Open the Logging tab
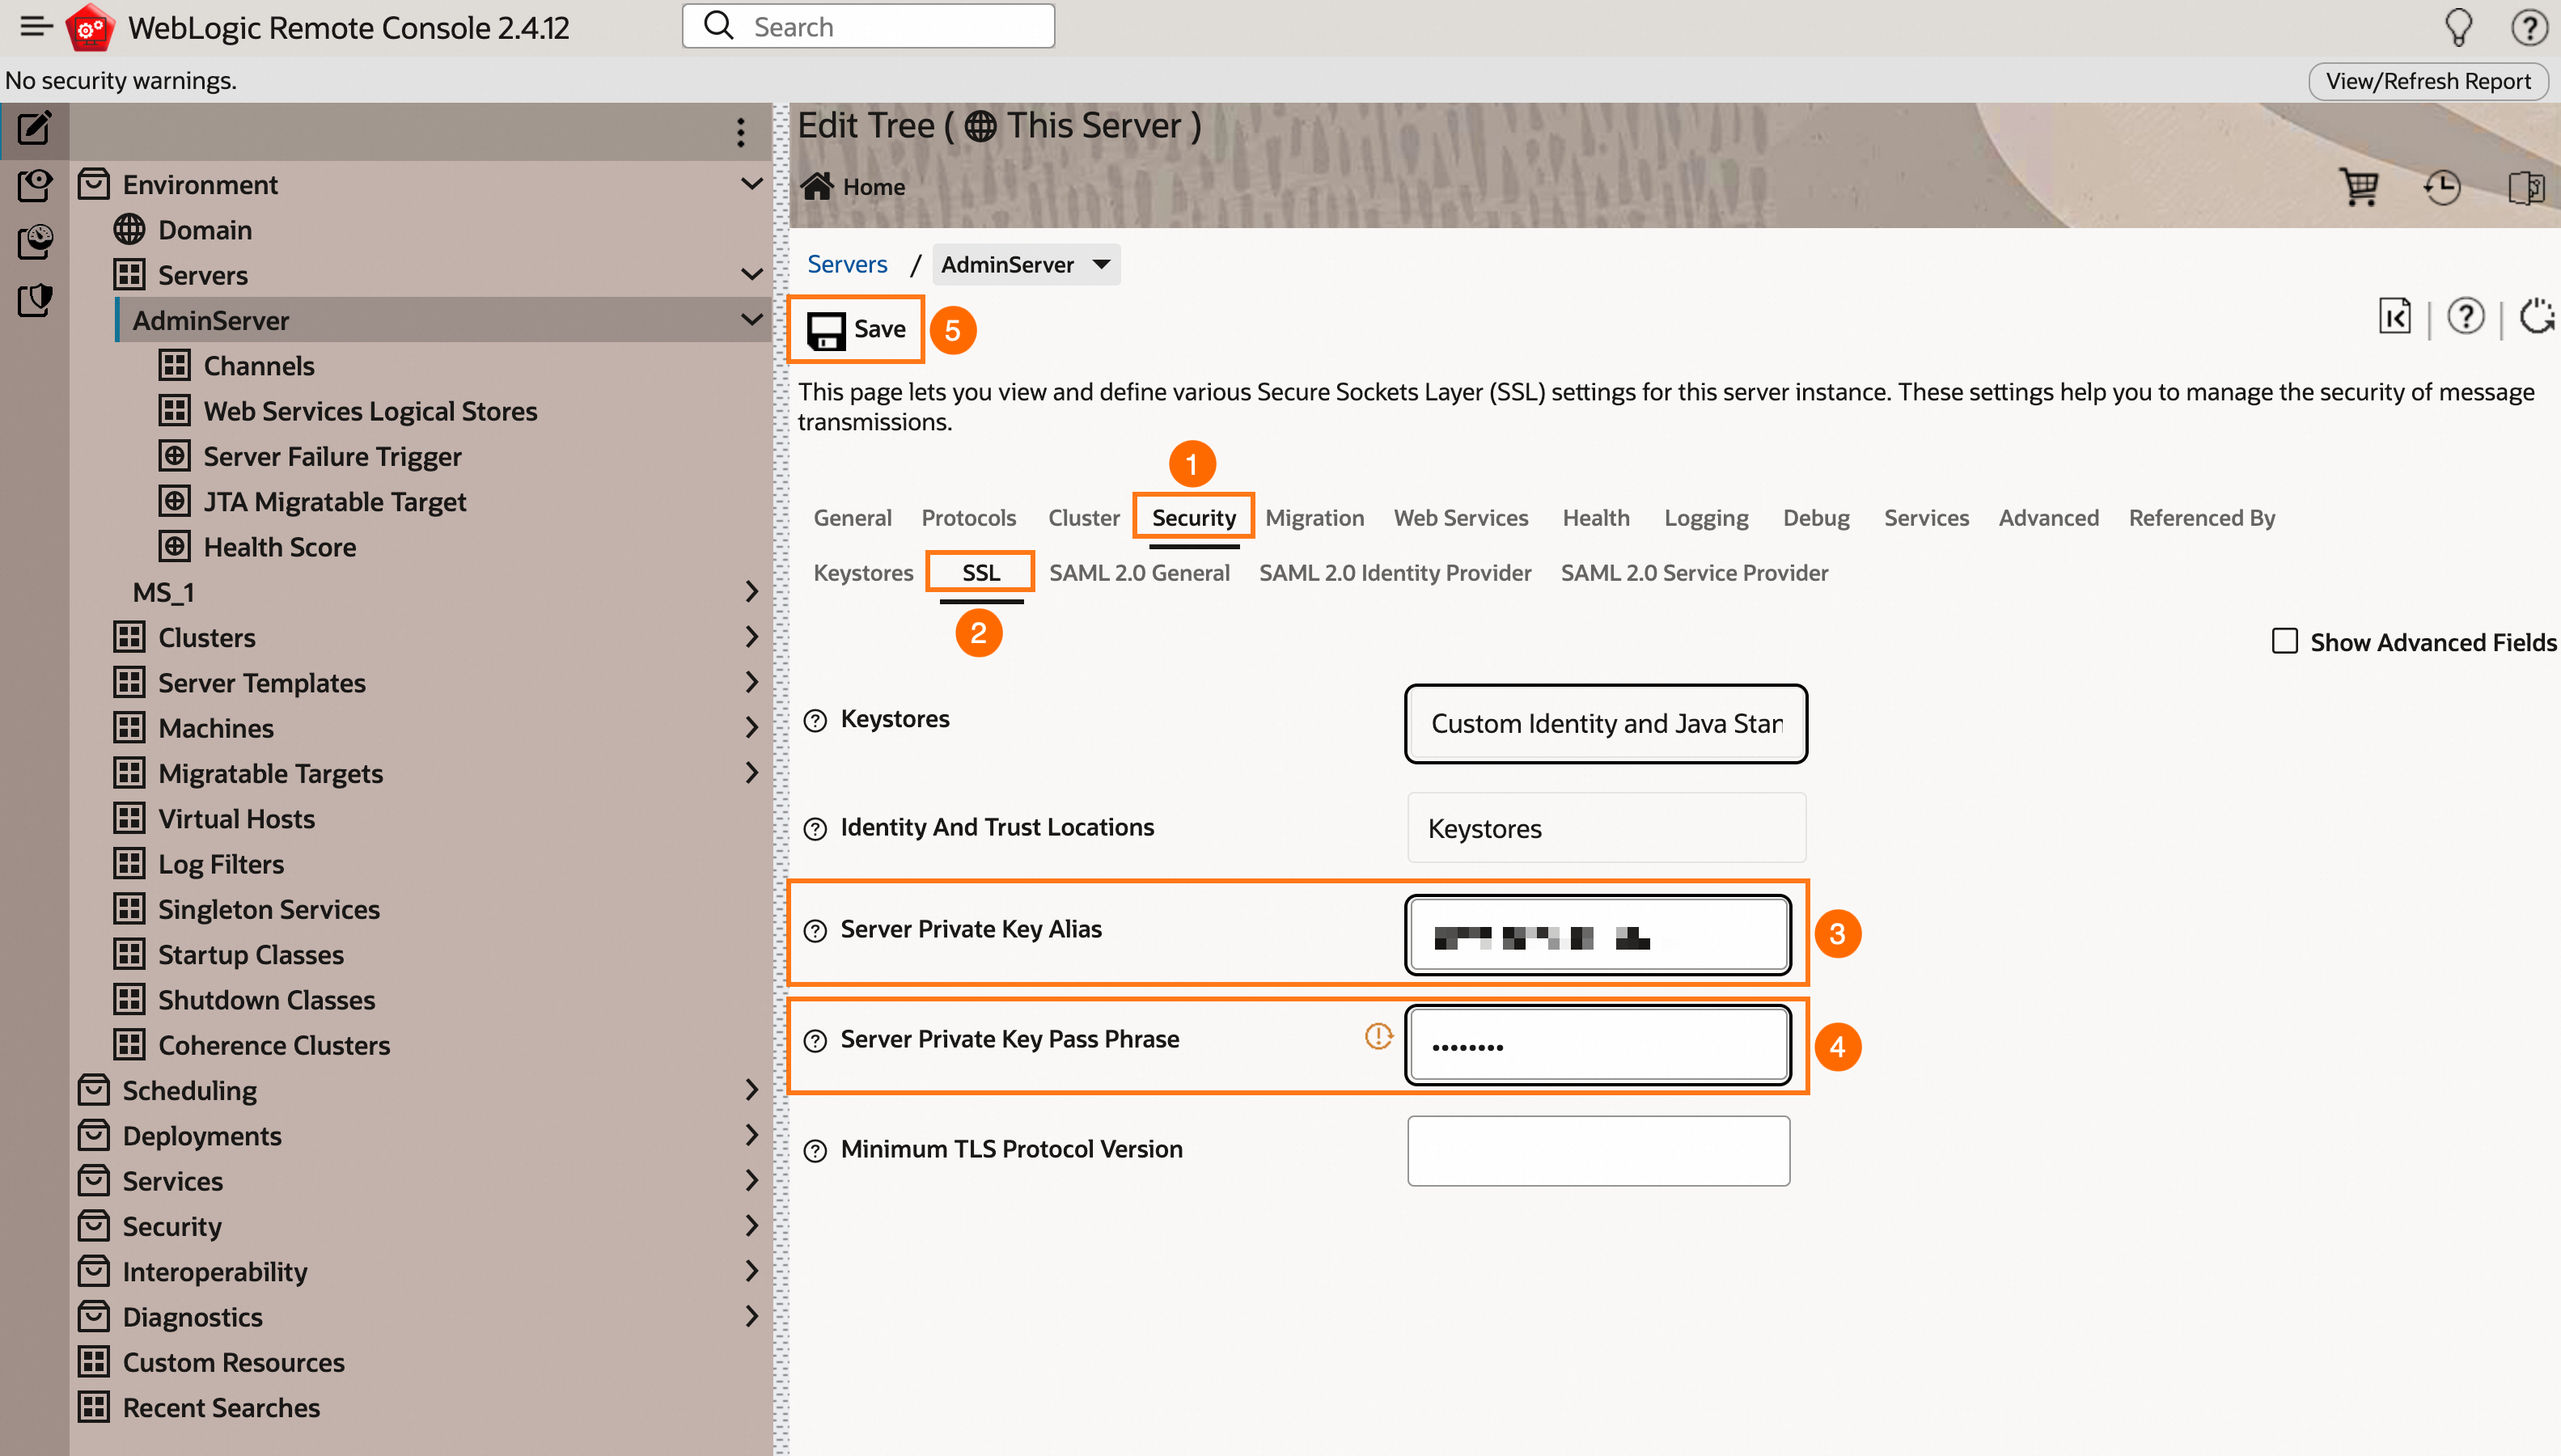The height and width of the screenshot is (1456, 2561). tap(1706, 518)
